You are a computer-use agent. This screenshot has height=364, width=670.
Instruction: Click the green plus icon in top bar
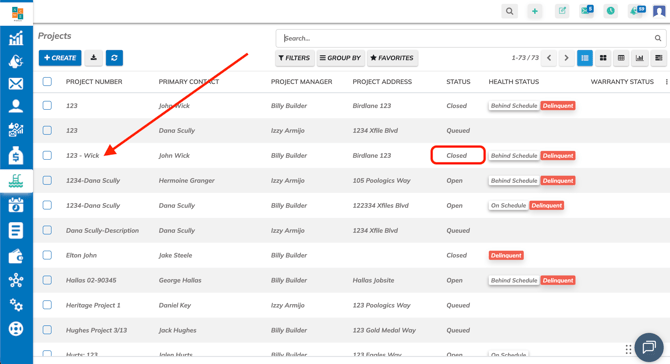click(535, 11)
